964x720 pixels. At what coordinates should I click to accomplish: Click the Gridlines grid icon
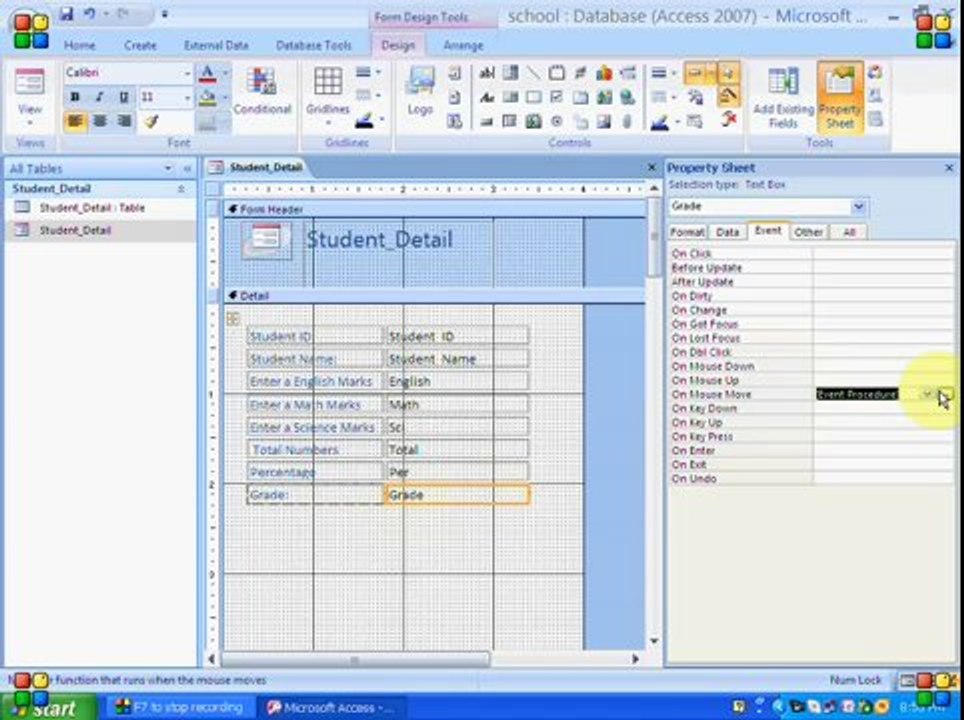point(328,82)
